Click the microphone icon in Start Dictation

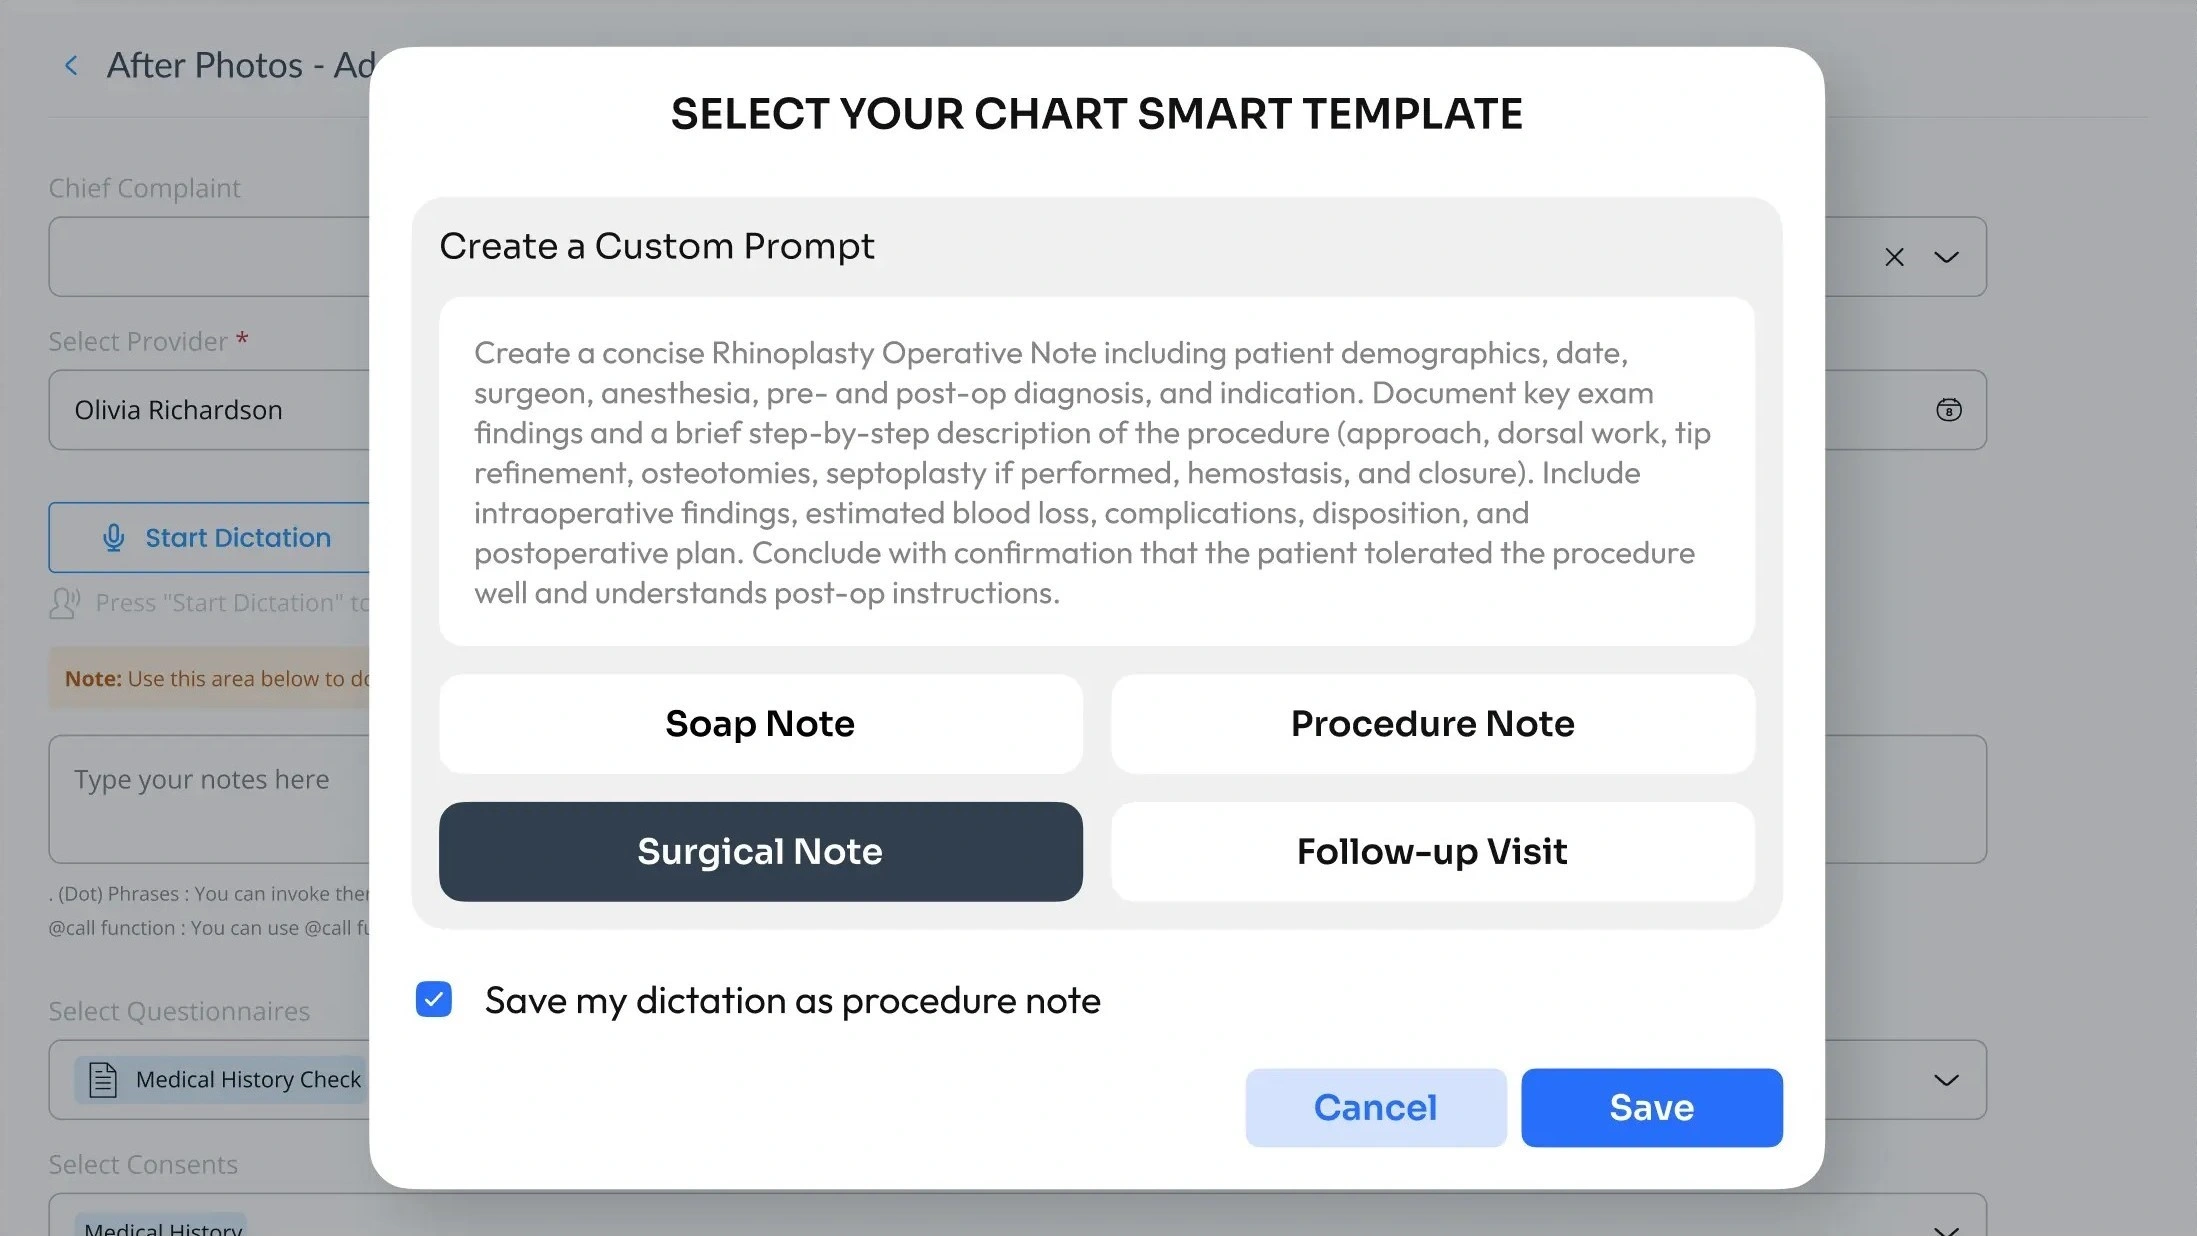tap(114, 538)
